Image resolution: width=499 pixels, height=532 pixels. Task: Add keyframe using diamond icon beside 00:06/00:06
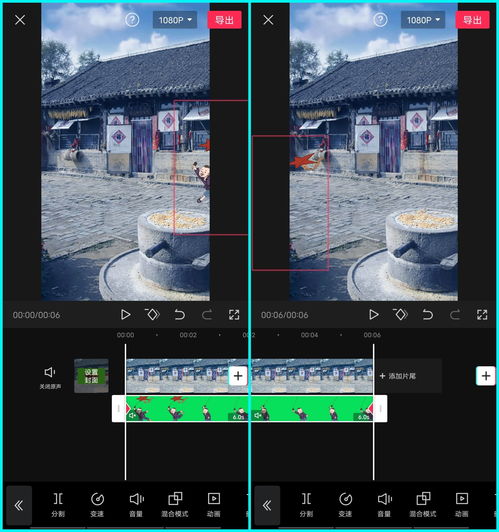[x=400, y=315]
